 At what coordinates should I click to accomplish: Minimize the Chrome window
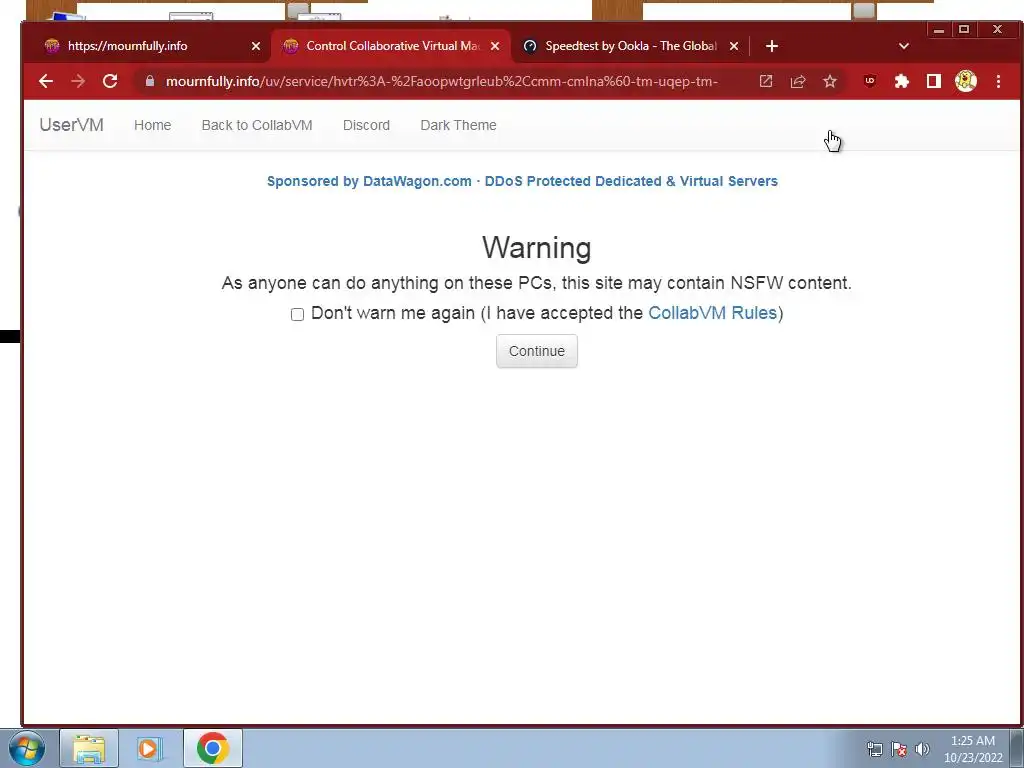click(x=938, y=29)
